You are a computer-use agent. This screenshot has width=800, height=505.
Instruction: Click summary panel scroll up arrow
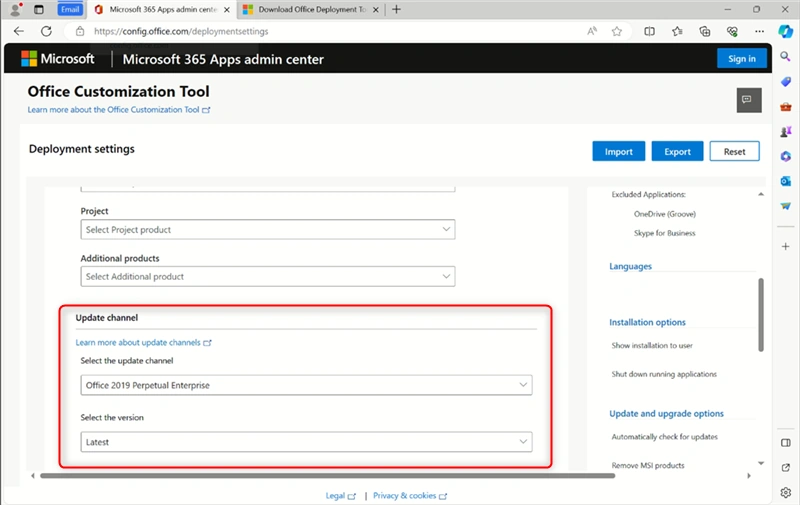761,194
